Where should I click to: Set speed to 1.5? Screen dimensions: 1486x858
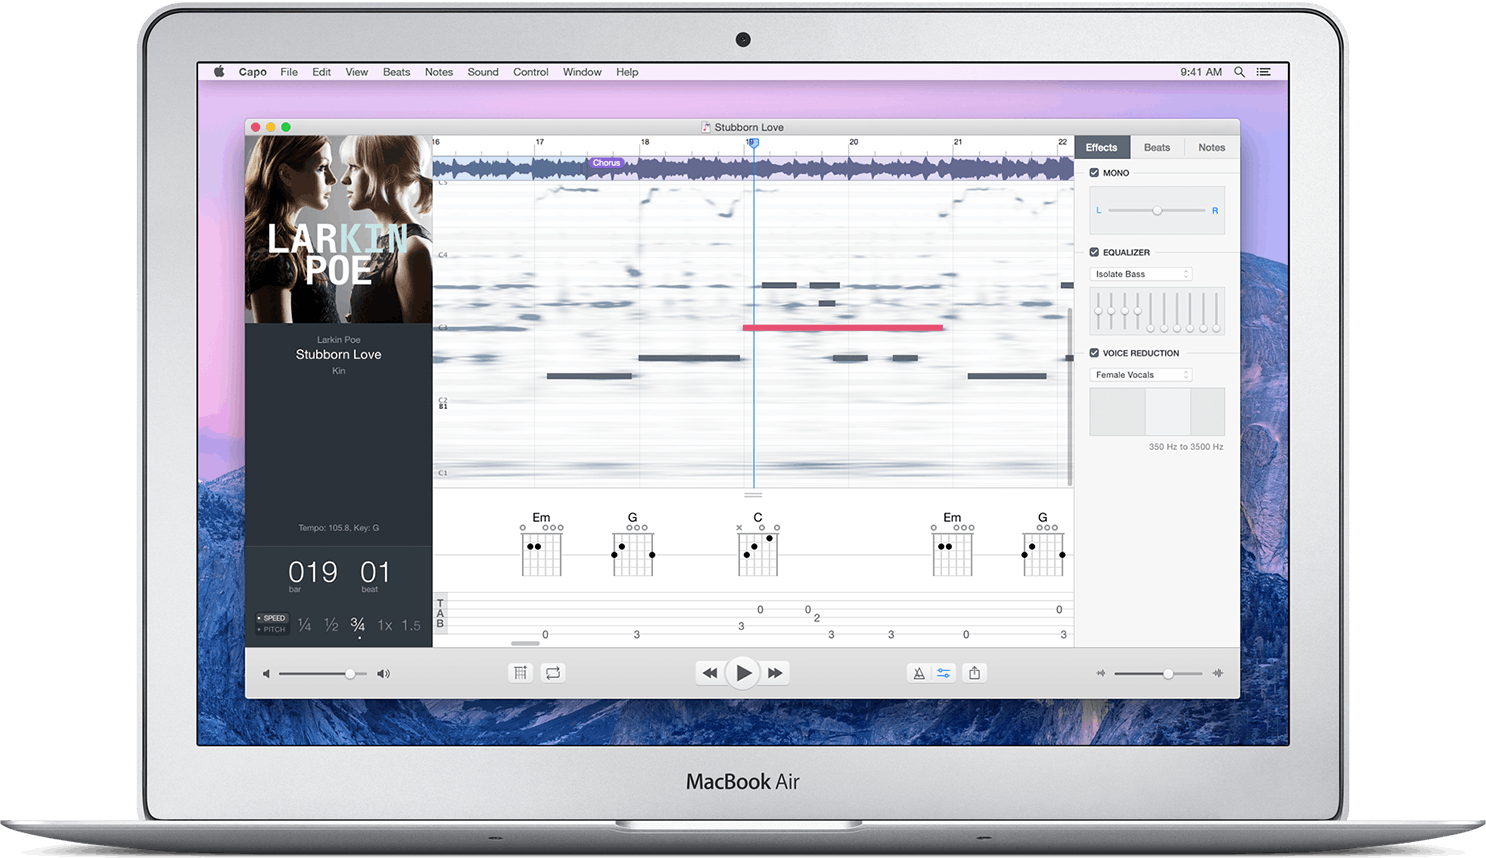(411, 625)
